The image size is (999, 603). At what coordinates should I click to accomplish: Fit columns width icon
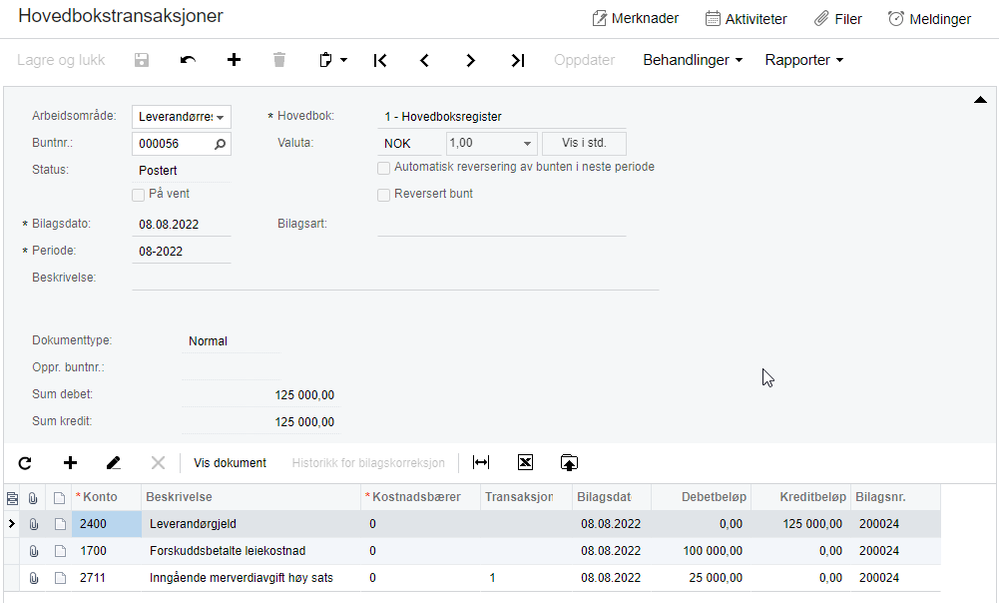pos(481,462)
